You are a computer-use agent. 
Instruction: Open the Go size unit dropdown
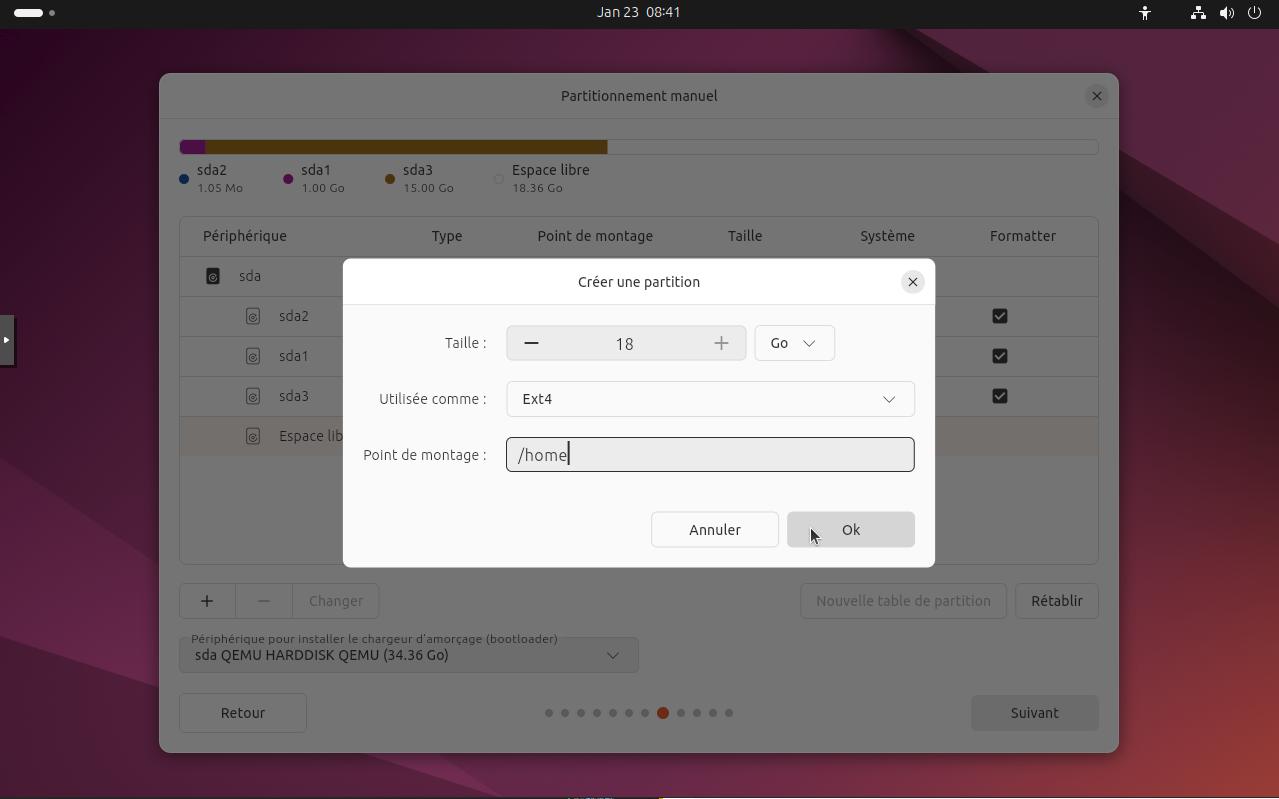click(795, 343)
